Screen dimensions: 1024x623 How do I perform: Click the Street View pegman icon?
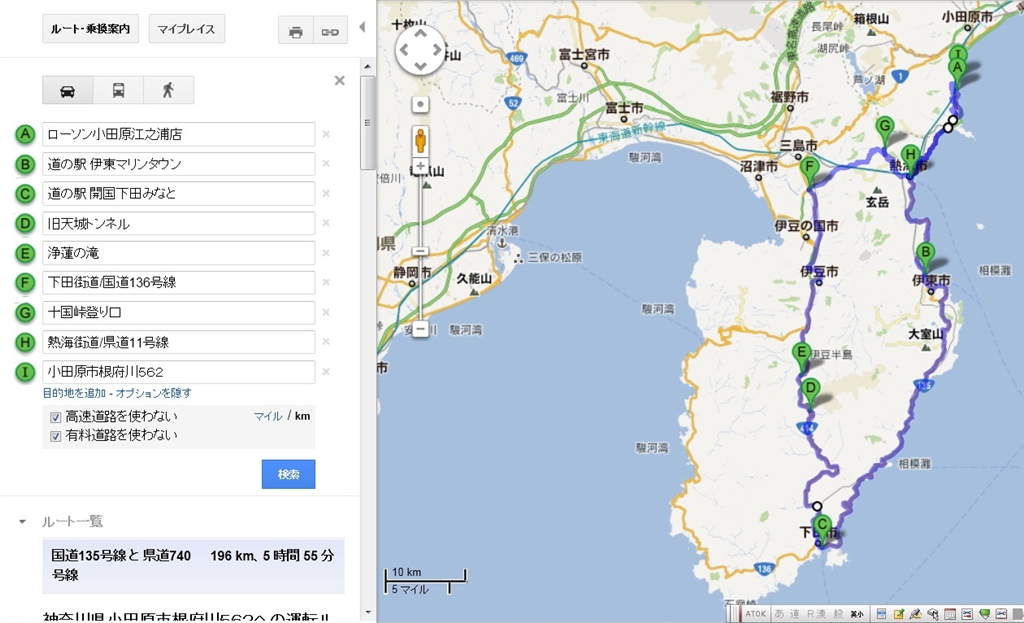pyautogui.click(x=421, y=140)
